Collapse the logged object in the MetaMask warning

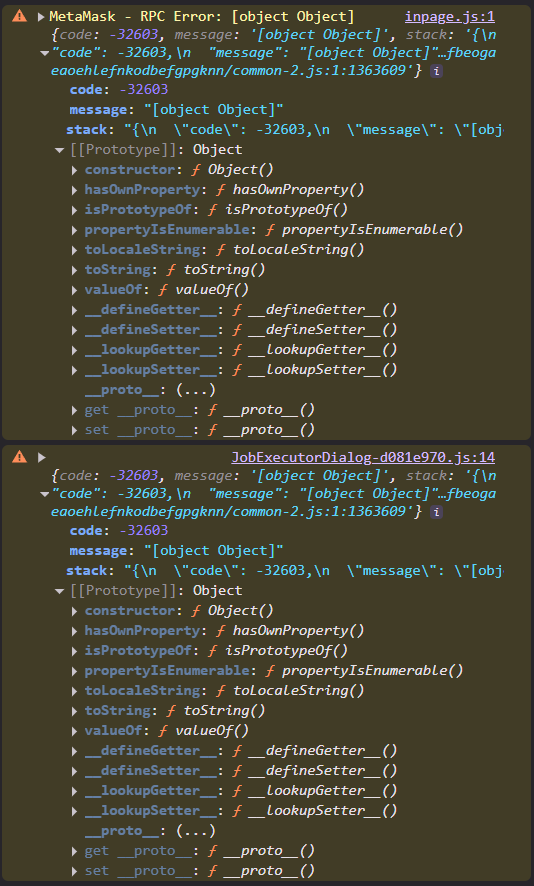point(45,53)
